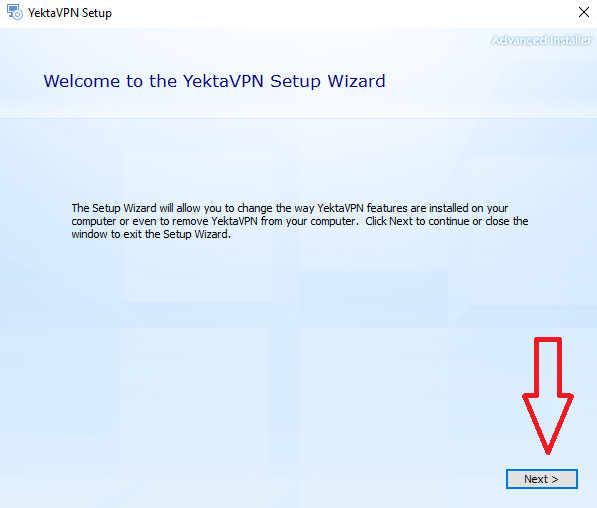Click the YektaVPN Setup window title text

point(70,13)
